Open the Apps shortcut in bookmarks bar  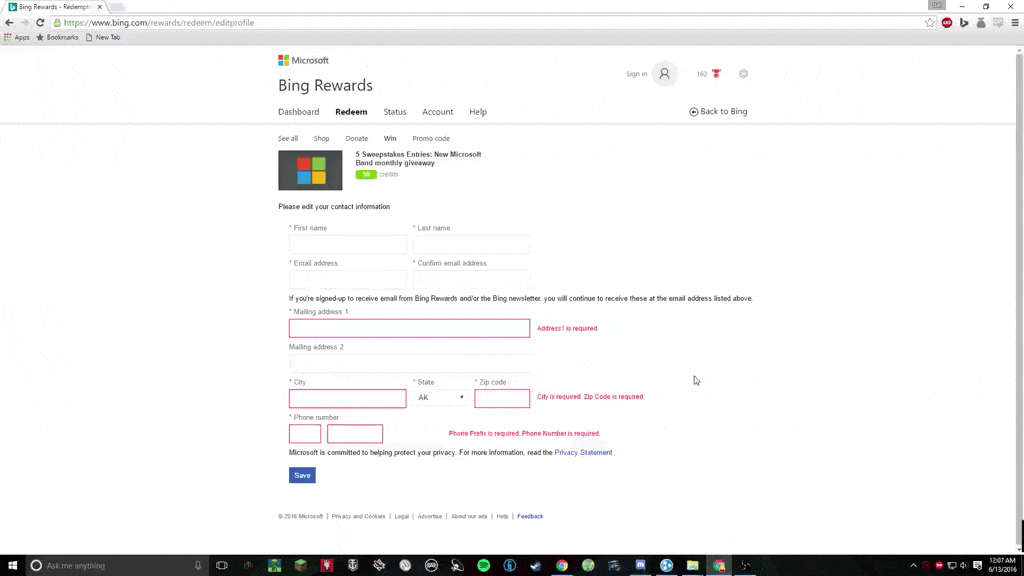point(17,37)
